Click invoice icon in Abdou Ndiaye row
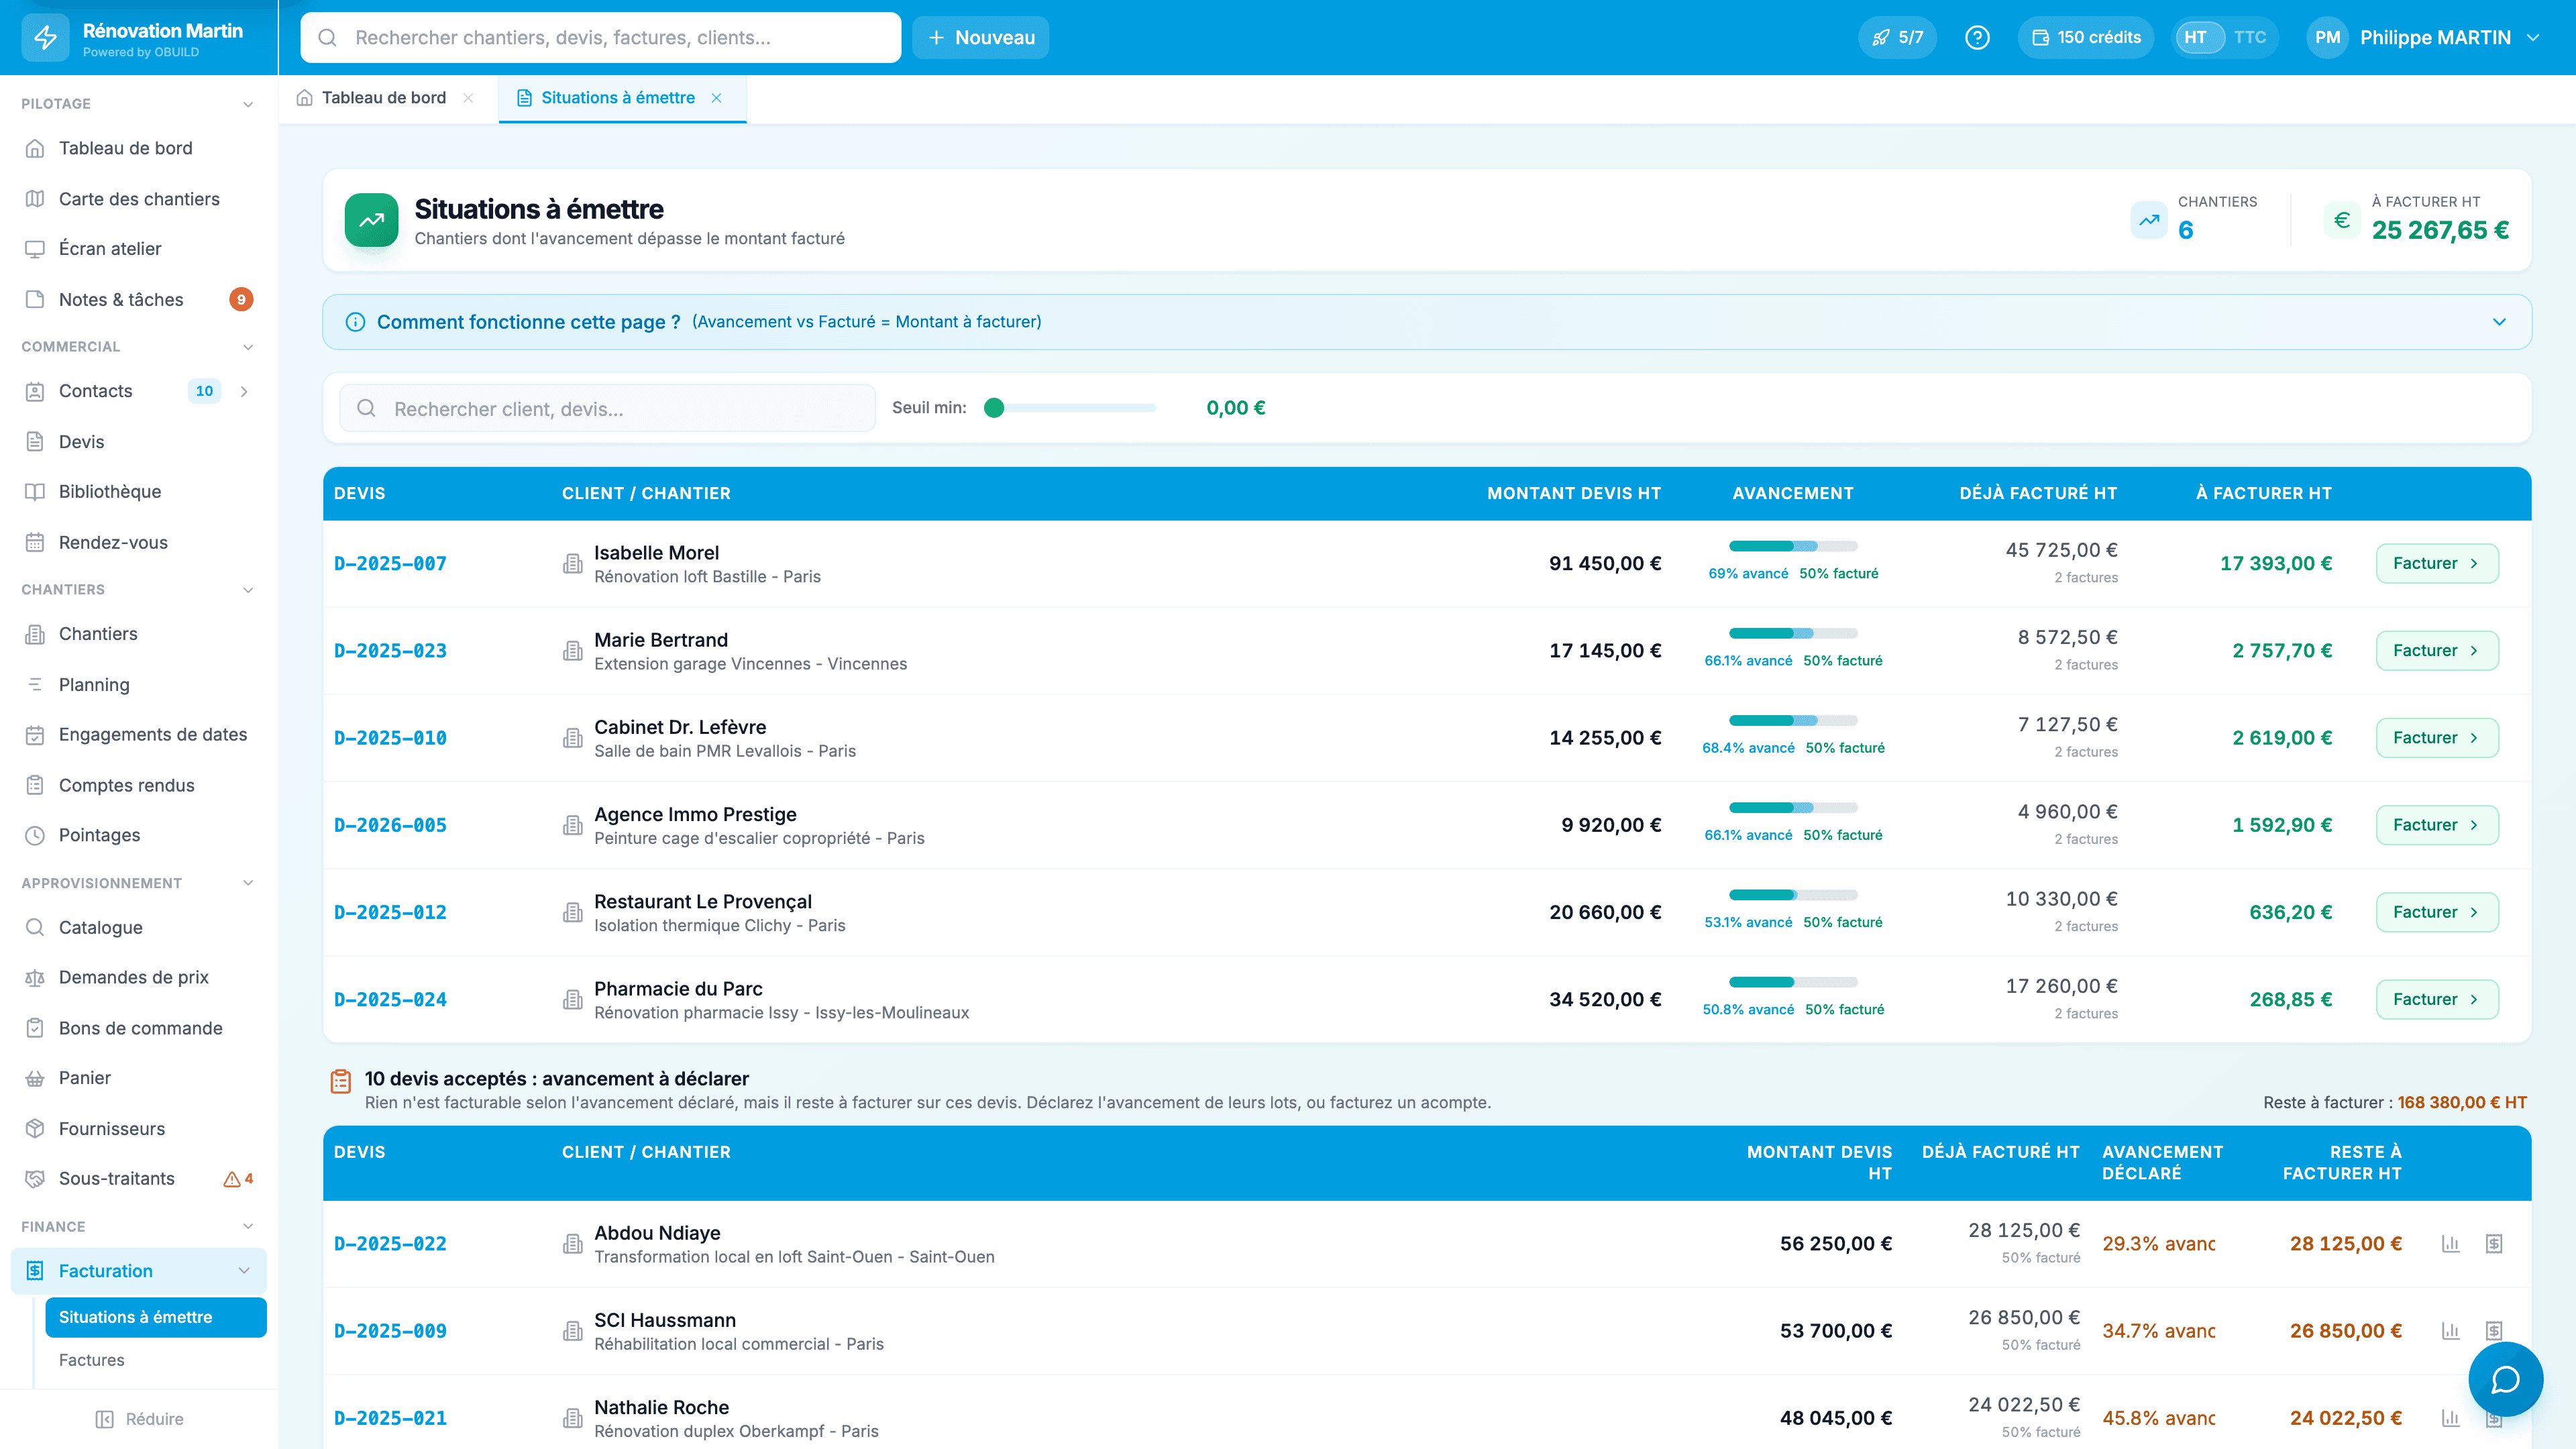Screen dimensions: 2576x1449 click(2494, 1243)
